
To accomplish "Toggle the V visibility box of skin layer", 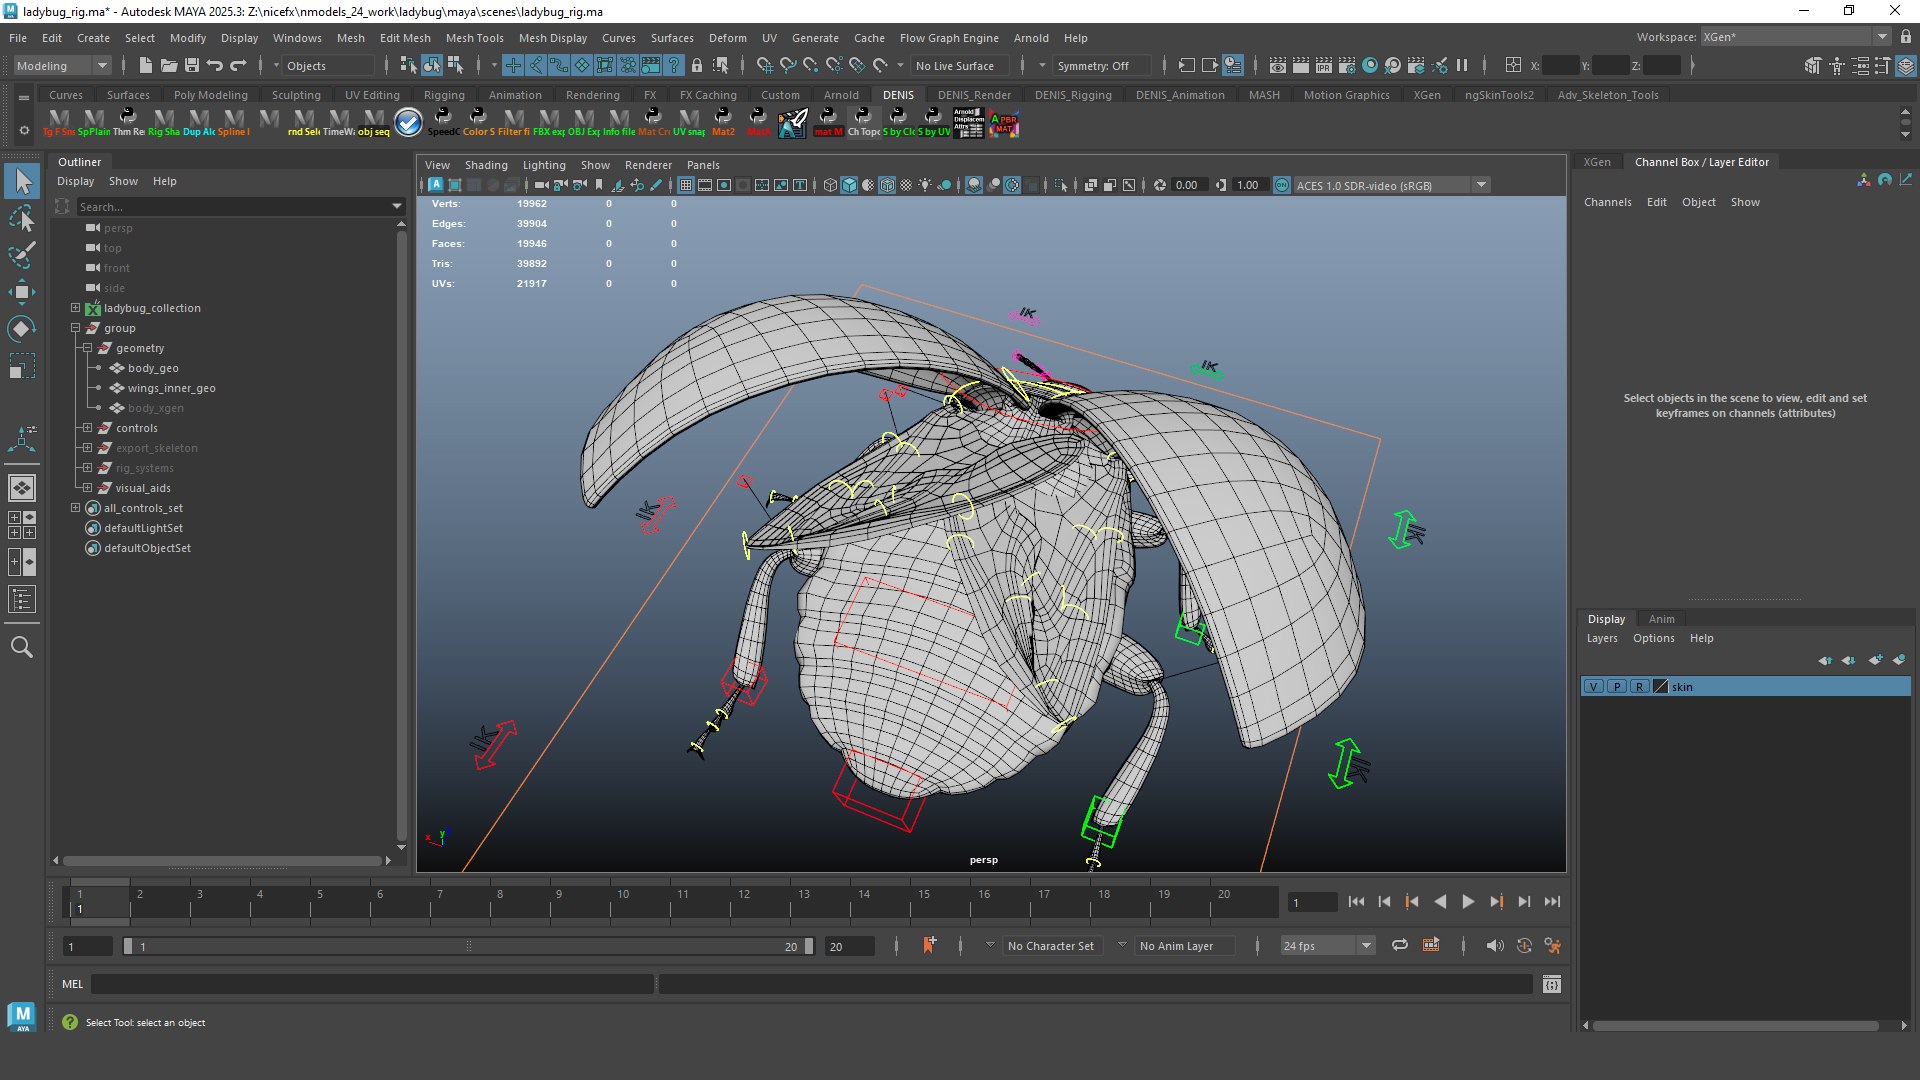I will point(1594,687).
